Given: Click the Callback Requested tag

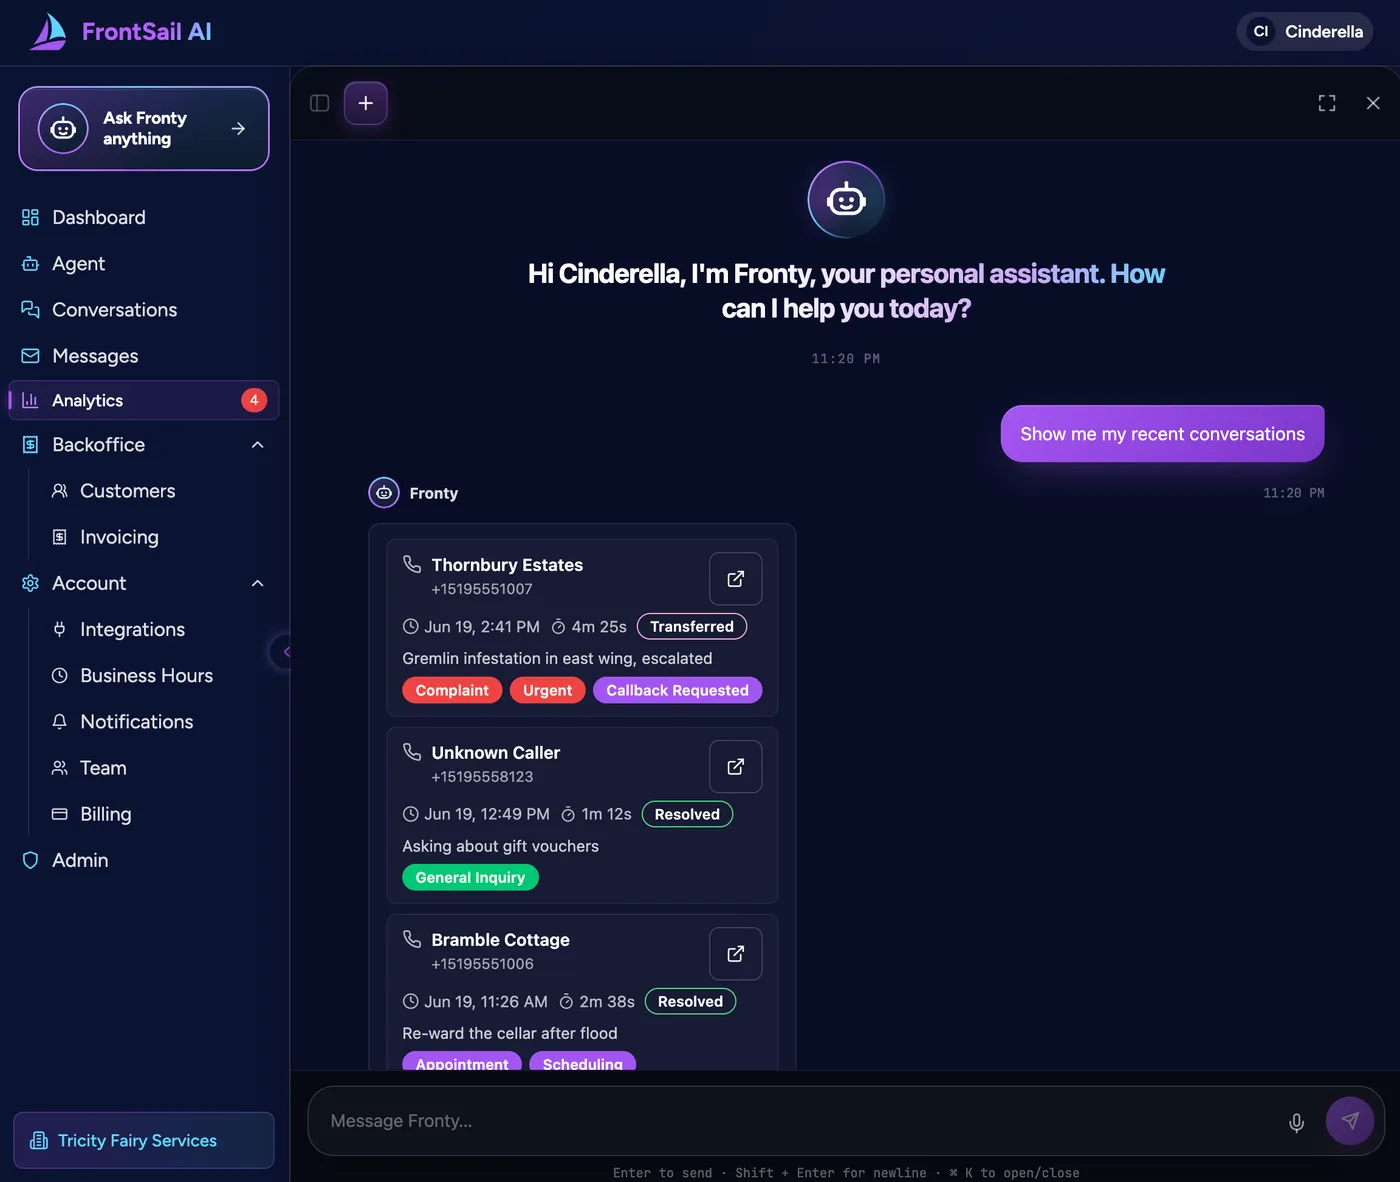Looking at the screenshot, I should click(x=677, y=690).
